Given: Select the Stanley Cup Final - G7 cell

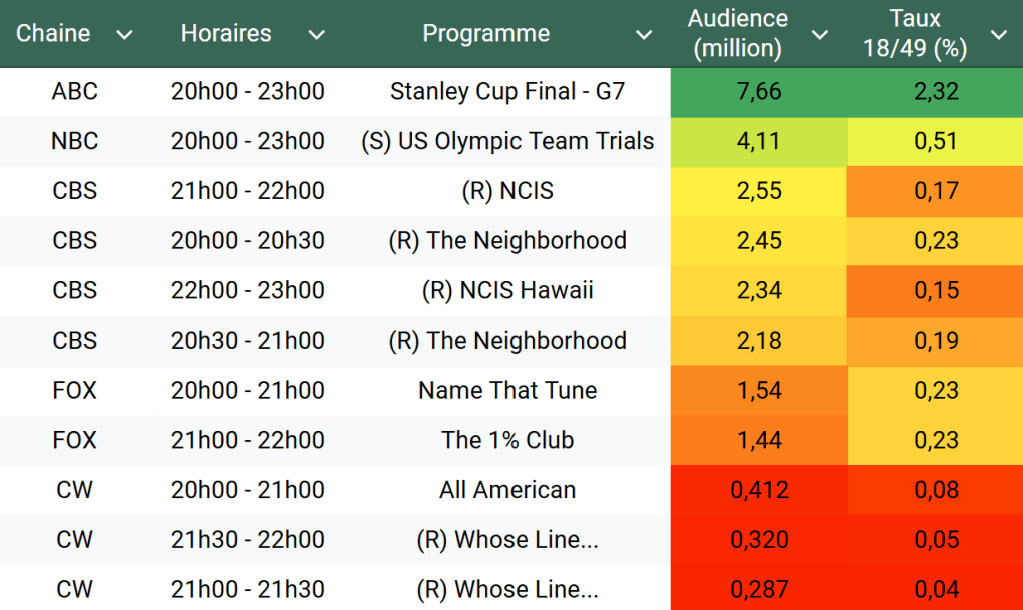Looking at the screenshot, I should click(507, 92).
